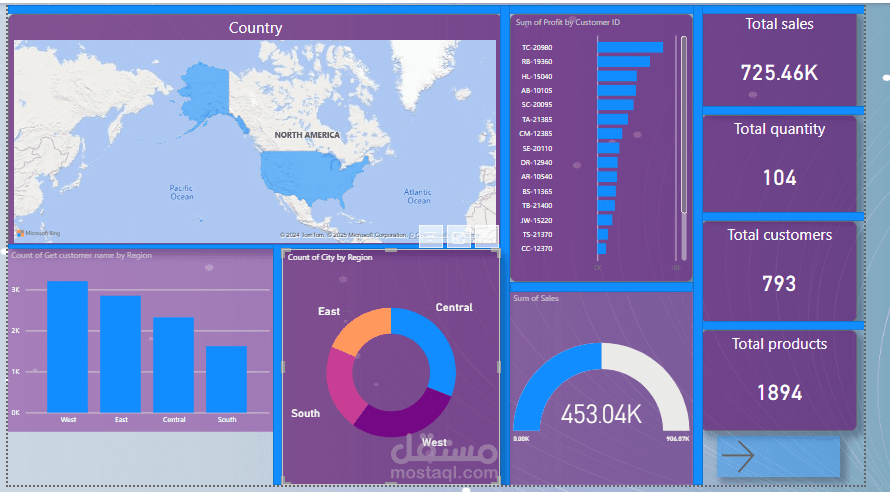Select the South bar in customer name chart
The height and width of the screenshot is (492, 890).
coord(226,379)
